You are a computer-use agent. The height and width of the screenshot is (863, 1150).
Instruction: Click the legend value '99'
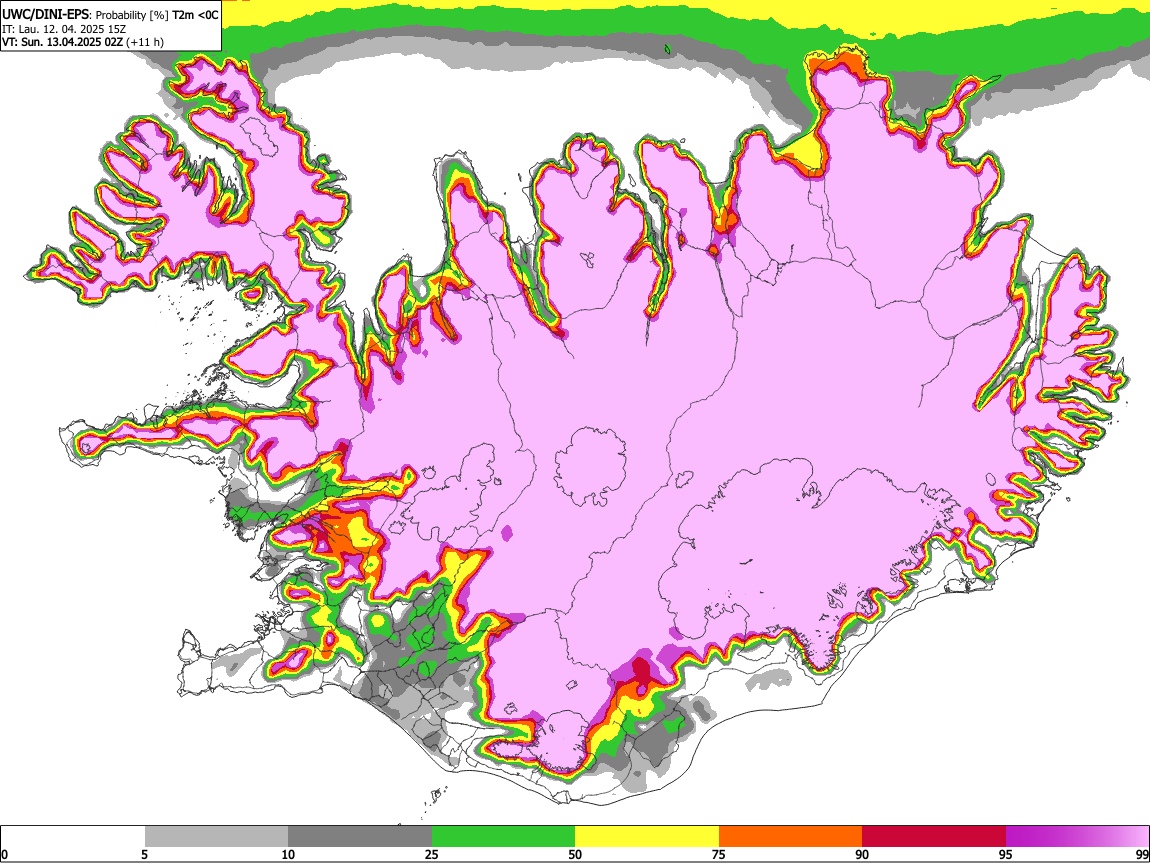tap(1141, 854)
